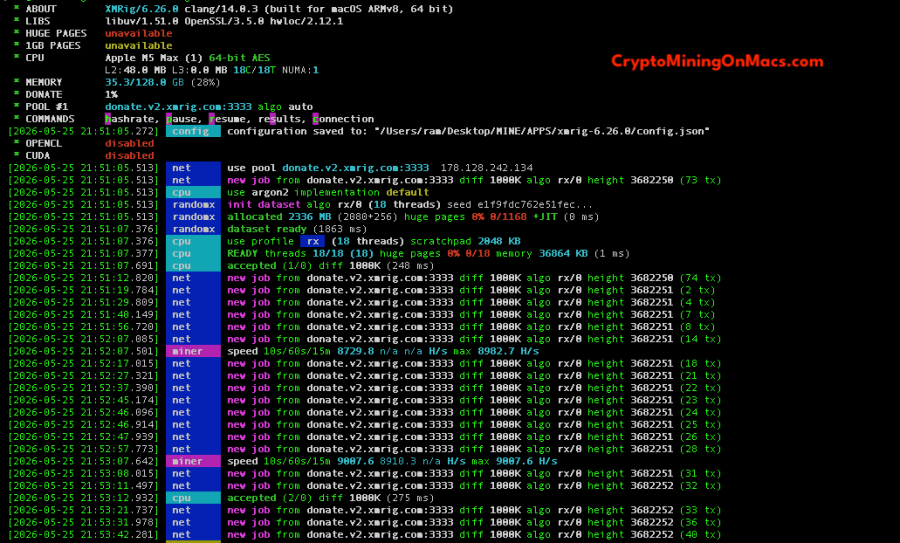Click the timestamp 21:53:11.497
The width and height of the screenshot is (900, 543).
[117, 486]
